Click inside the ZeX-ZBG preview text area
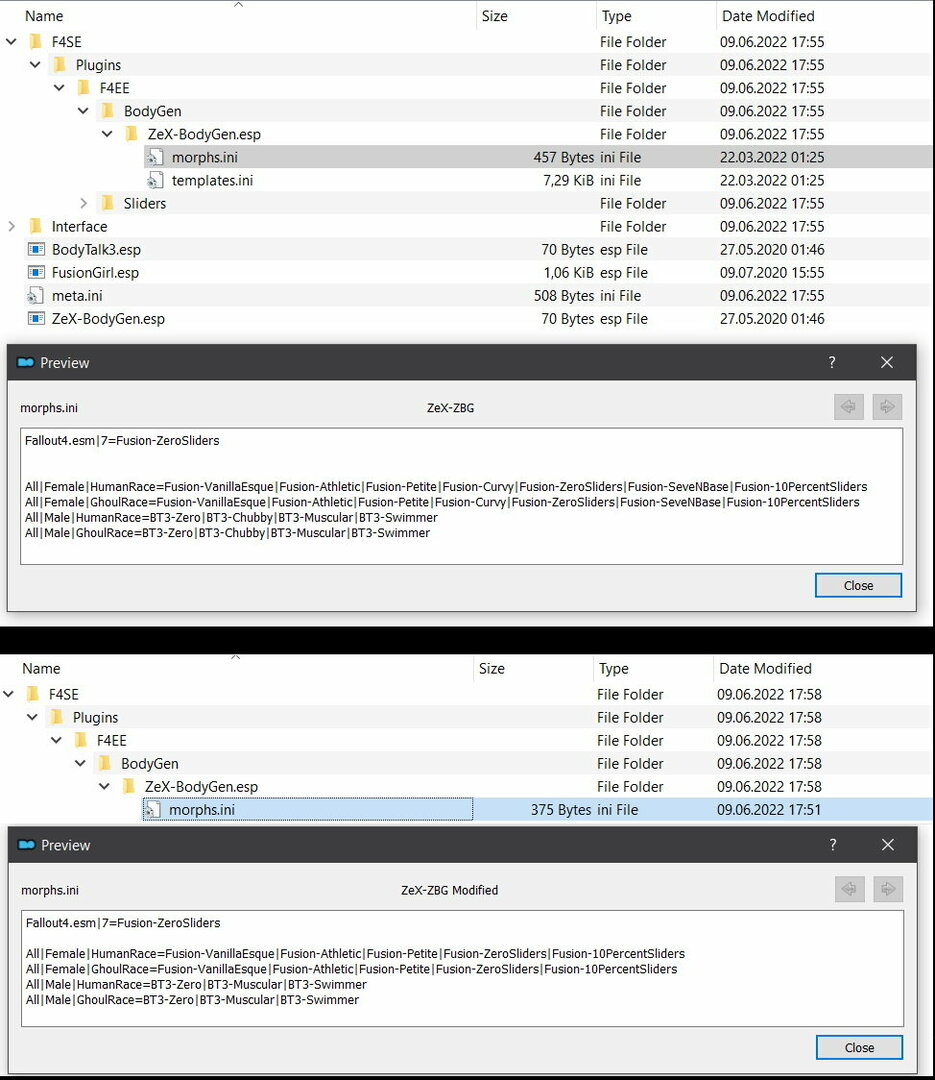This screenshot has width=935, height=1080. tap(462, 496)
